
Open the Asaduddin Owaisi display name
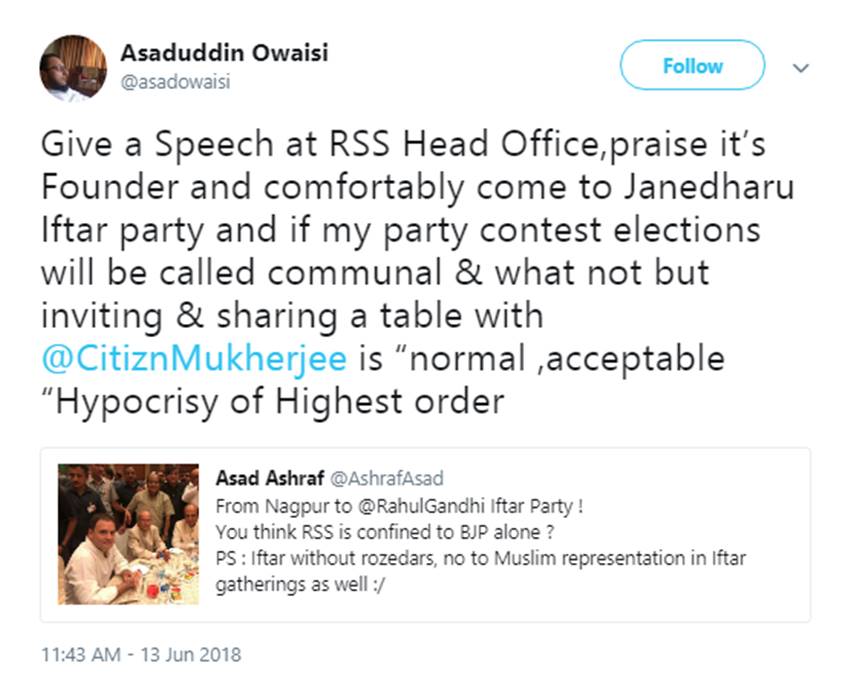click(x=223, y=53)
